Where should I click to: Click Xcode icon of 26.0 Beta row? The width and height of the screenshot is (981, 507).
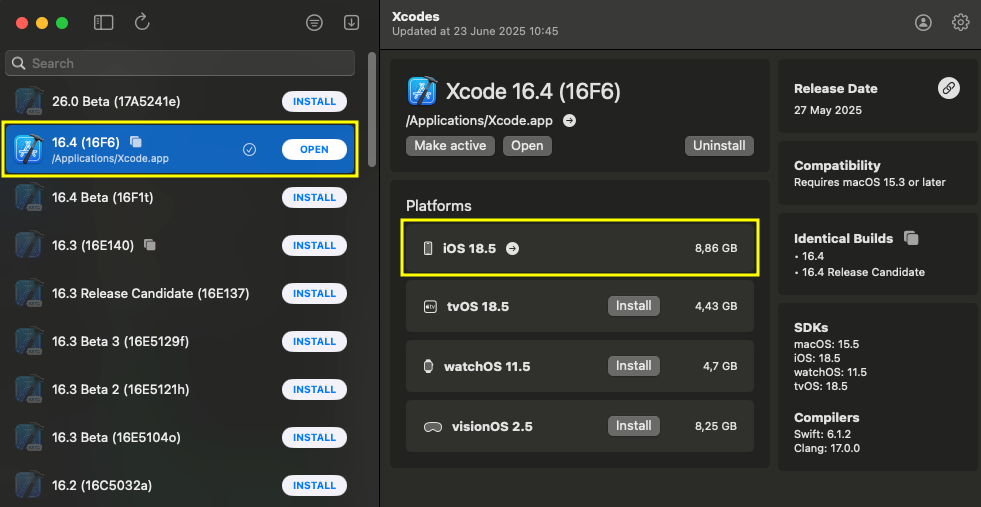click(x=29, y=101)
